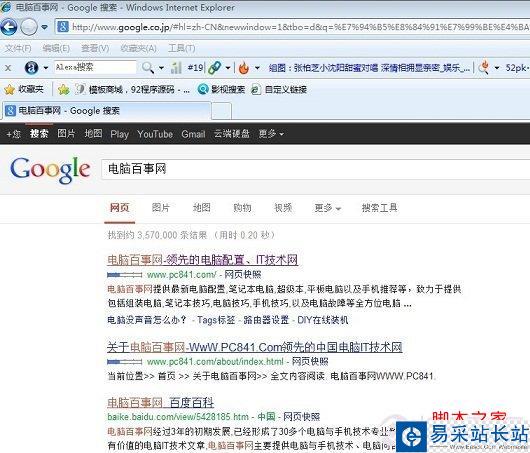The image size is (530, 453).
Task: Open the 工具(T) menu
Action: (x=182, y=48)
